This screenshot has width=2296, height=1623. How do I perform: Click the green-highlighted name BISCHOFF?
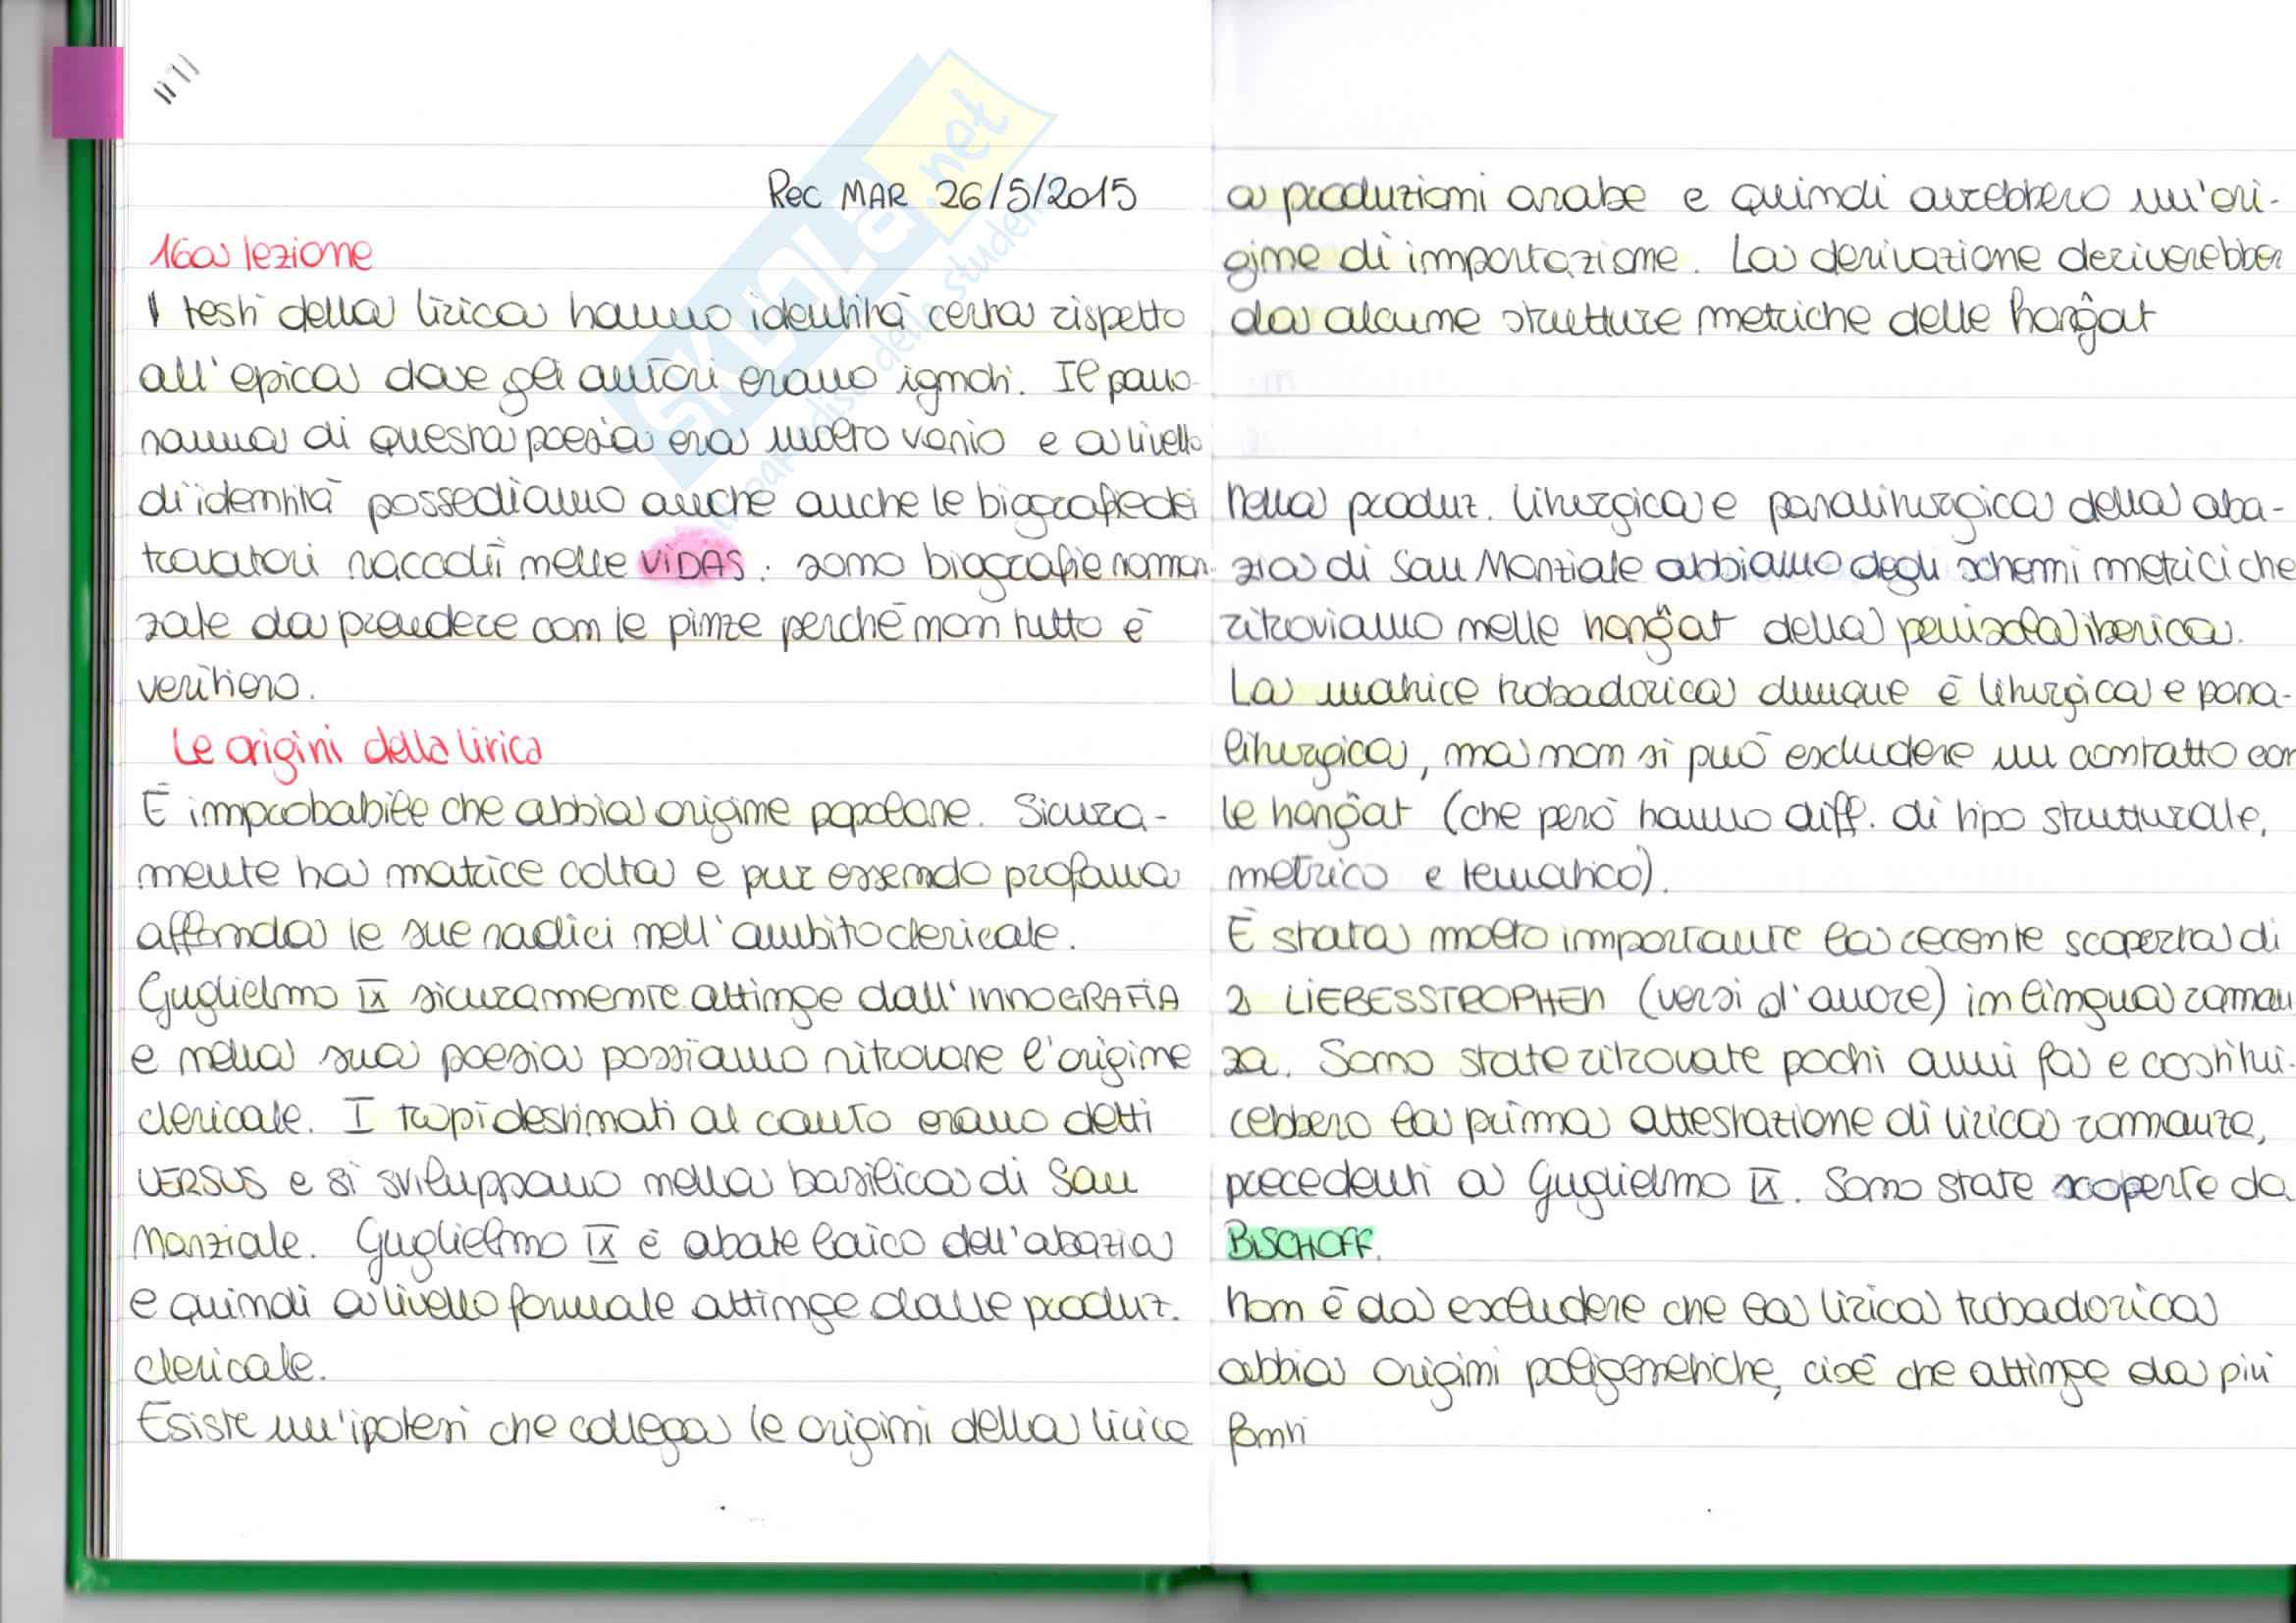pyautogui.click(x=1300, y=1243)
